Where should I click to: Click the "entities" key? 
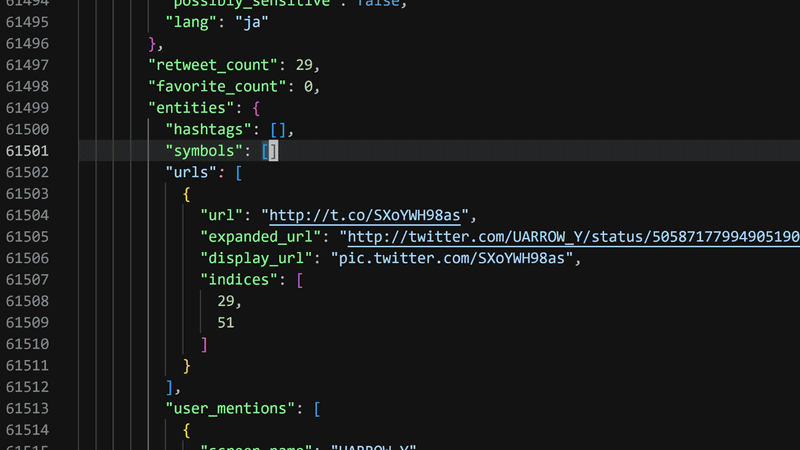pyautogui.click(x=191, y=108)
